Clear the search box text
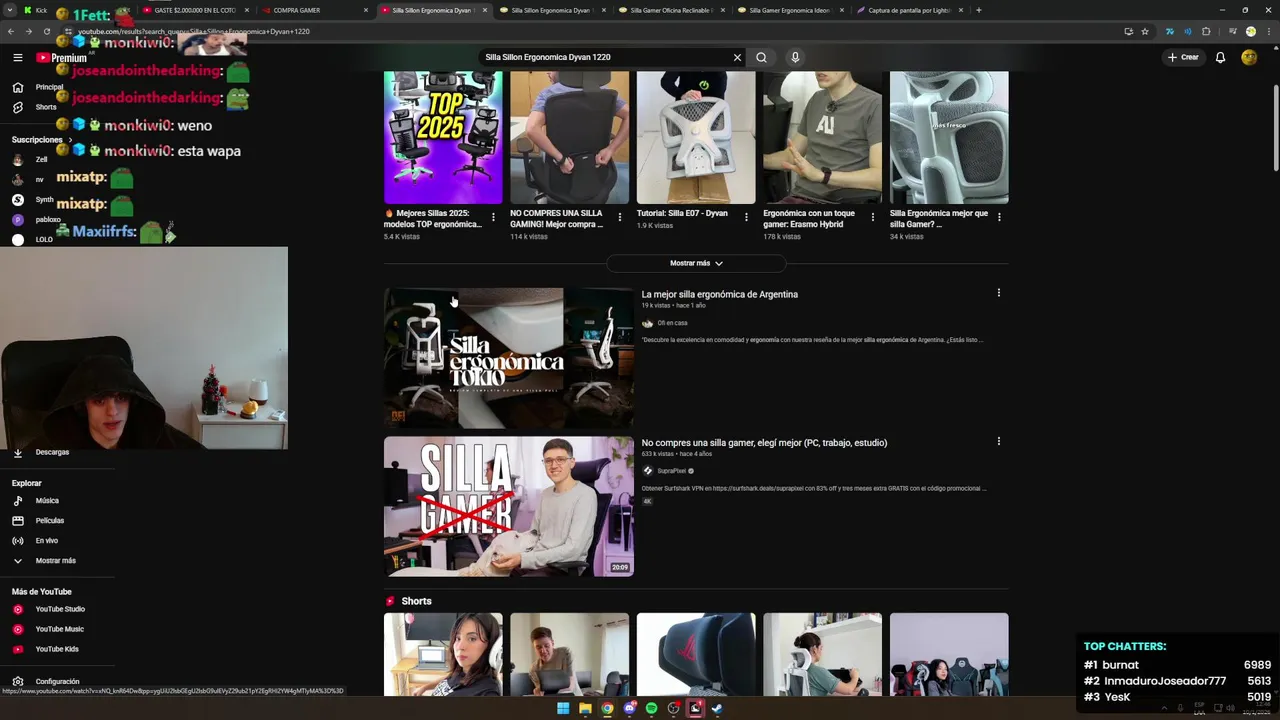The height and width of the screenshot is (720, 1280). pos(738,57)
